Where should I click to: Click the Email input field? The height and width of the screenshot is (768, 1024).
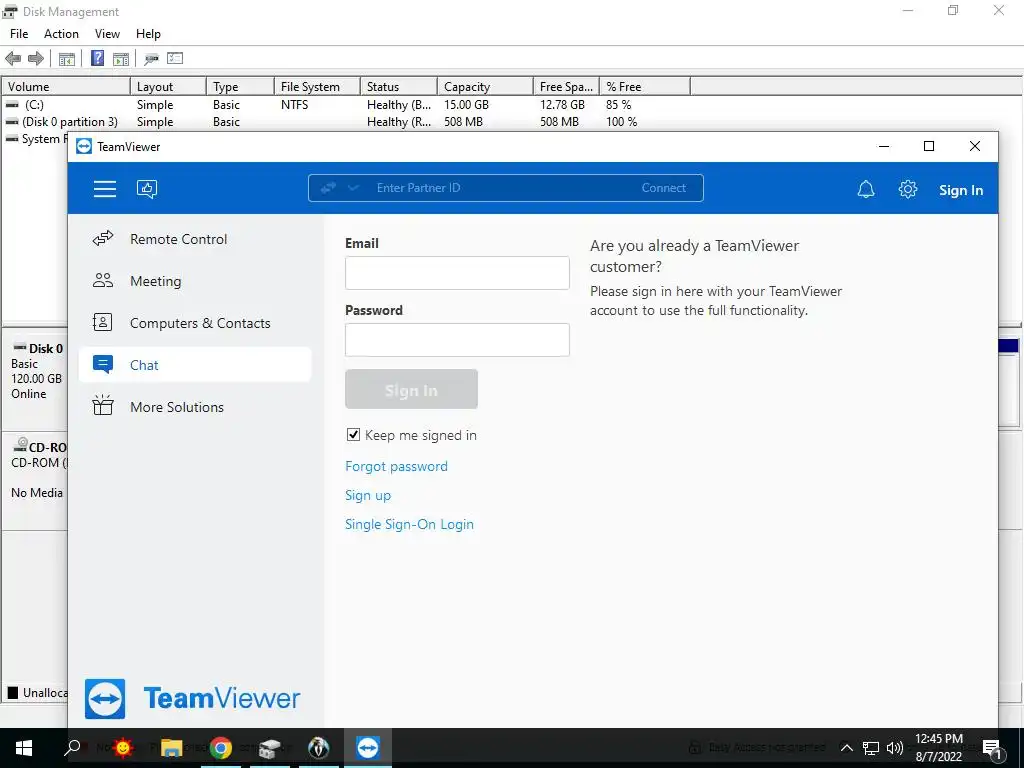457,273
